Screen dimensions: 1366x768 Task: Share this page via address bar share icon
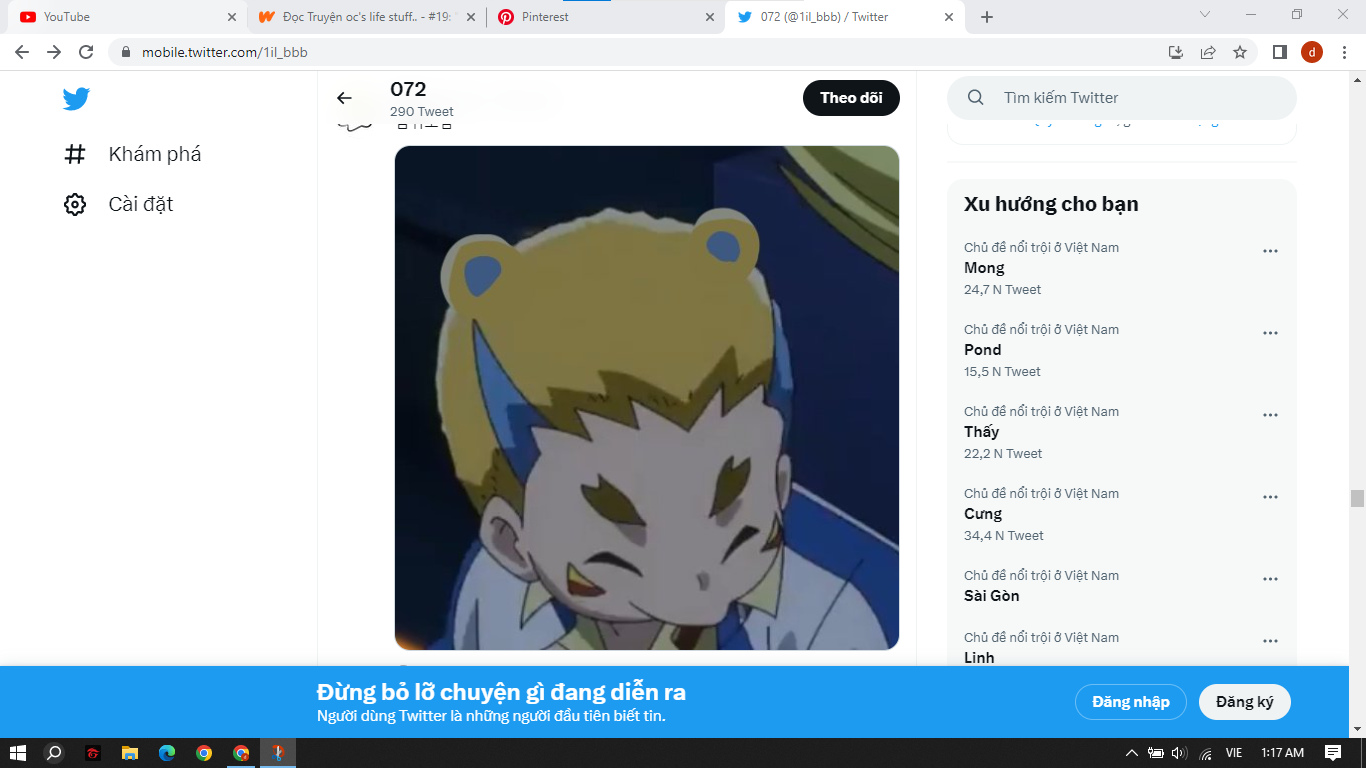tap(1208, 52)
